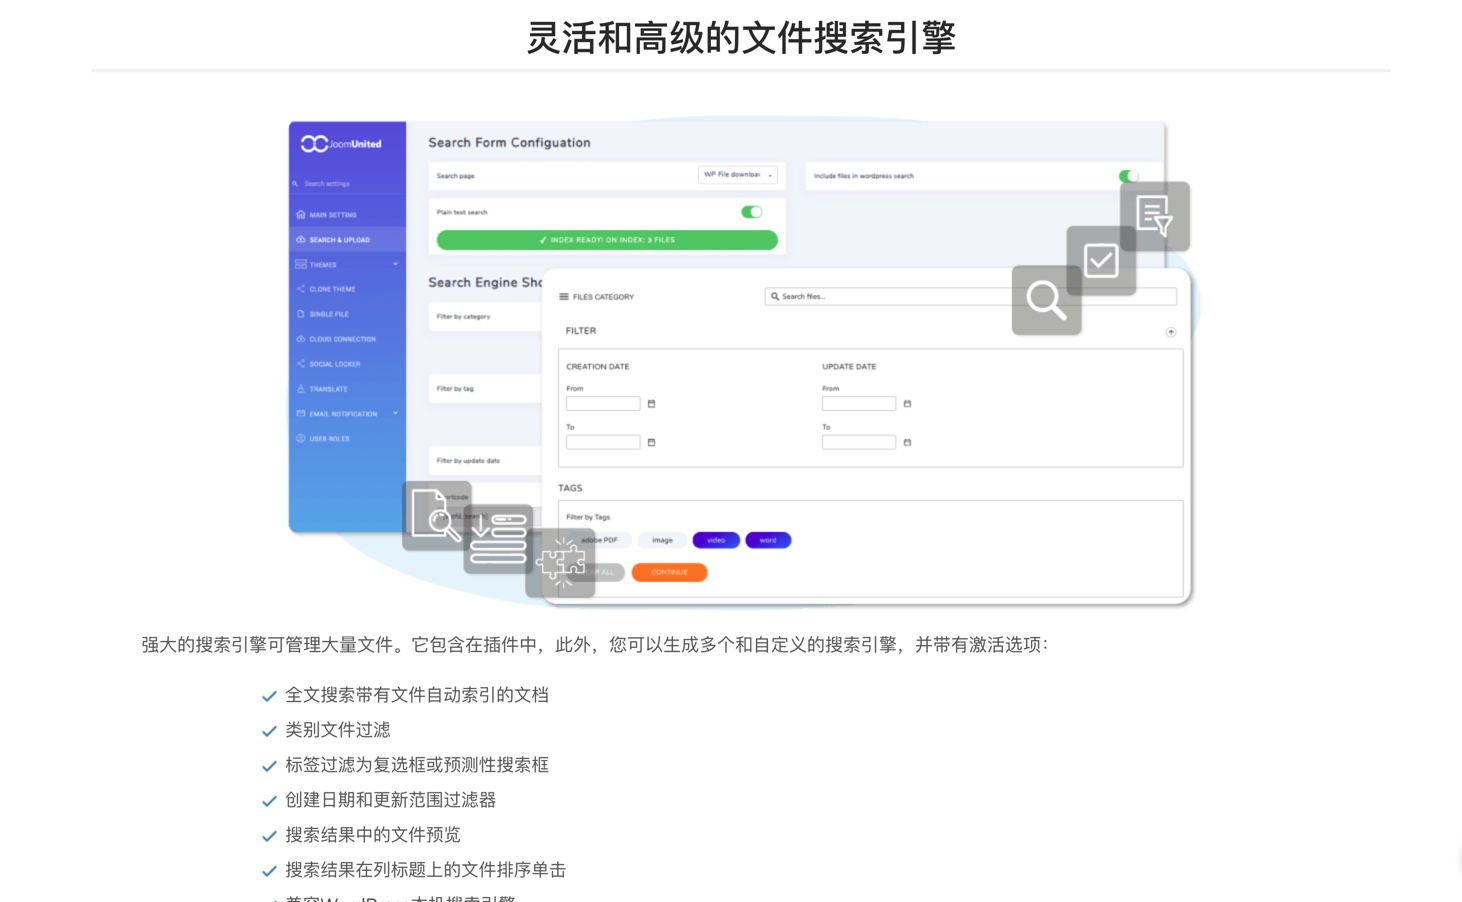Viewport: 1462px width, 902px height.
Task: Open calendar for Creation Date From
Action: click(x=651, y=404)
